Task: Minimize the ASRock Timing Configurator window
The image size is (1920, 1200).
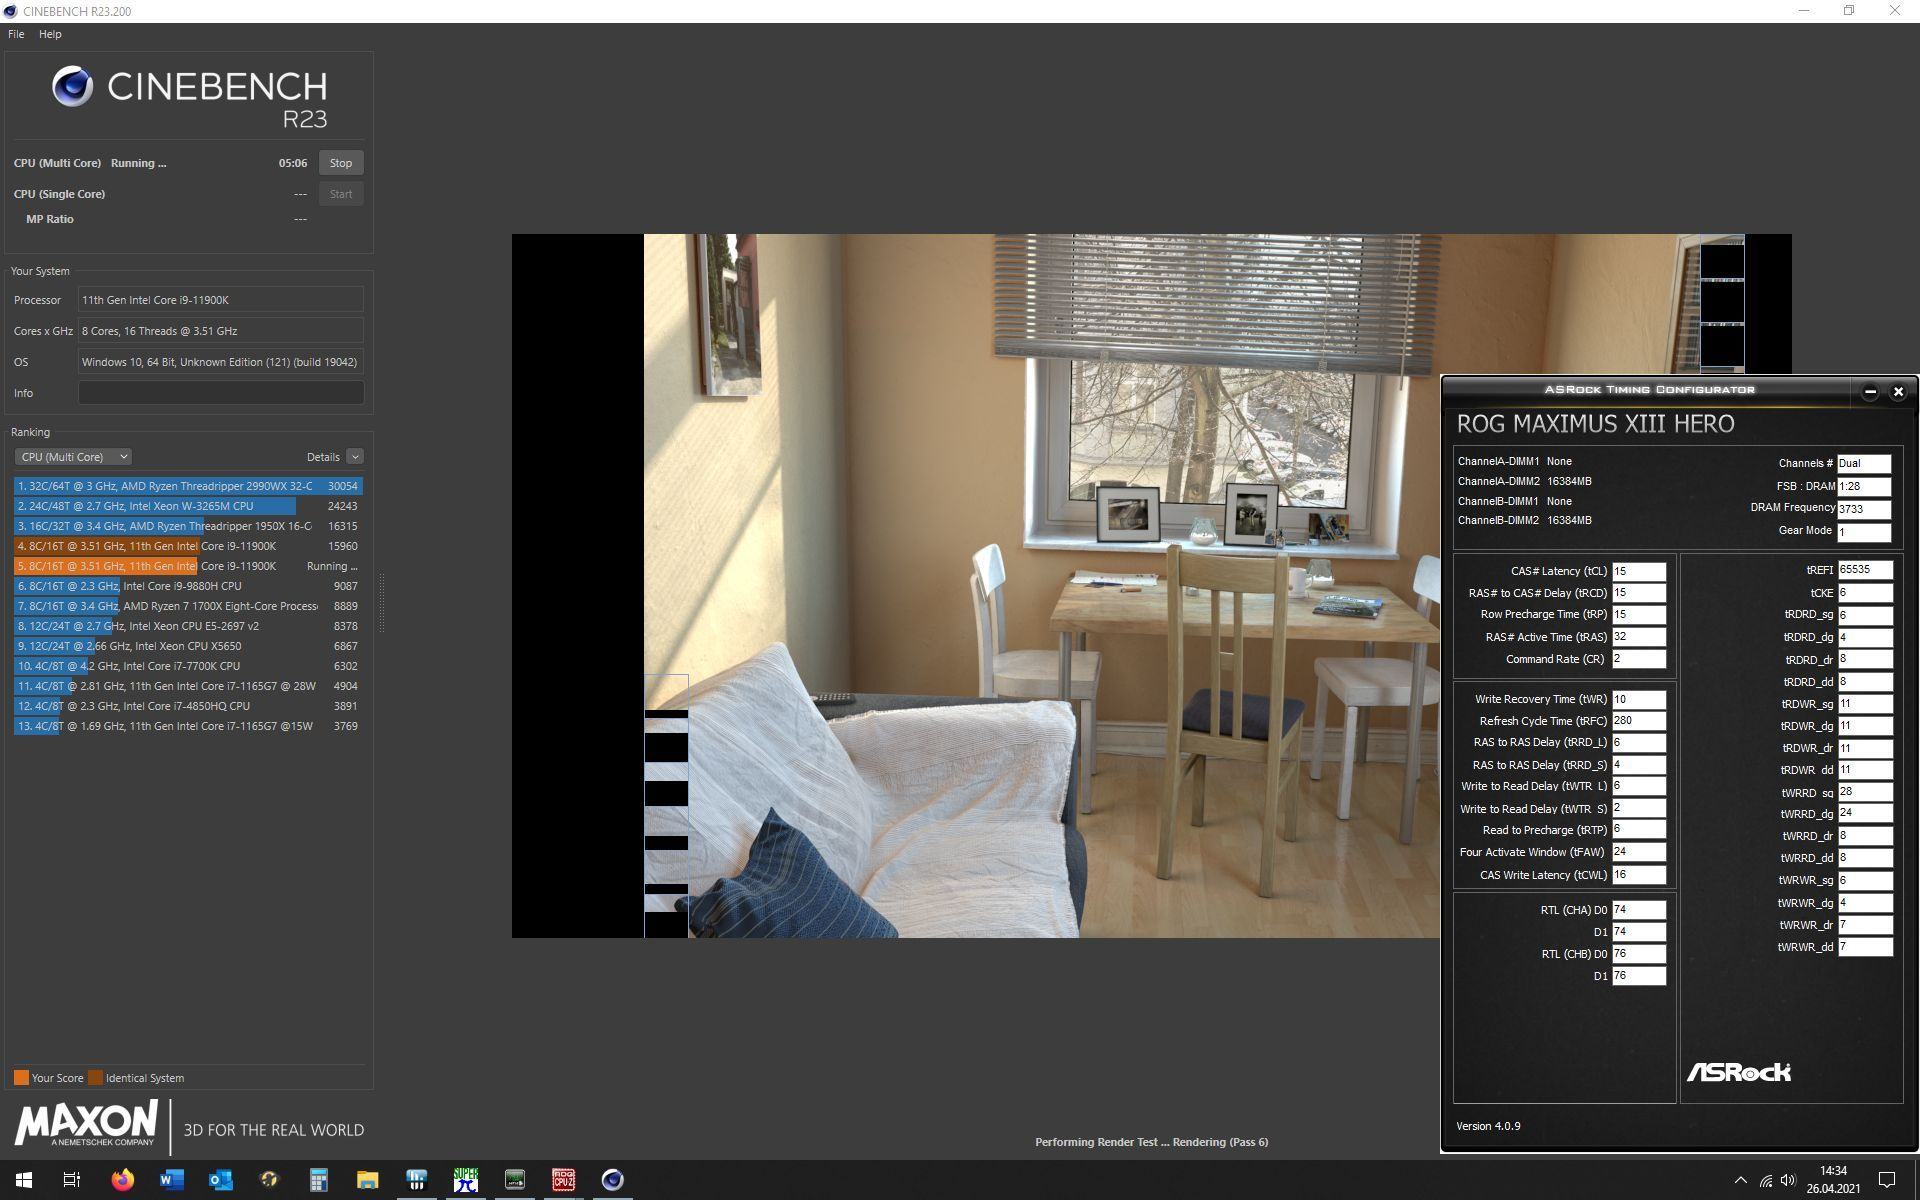Action: (x=1870, y=392)
